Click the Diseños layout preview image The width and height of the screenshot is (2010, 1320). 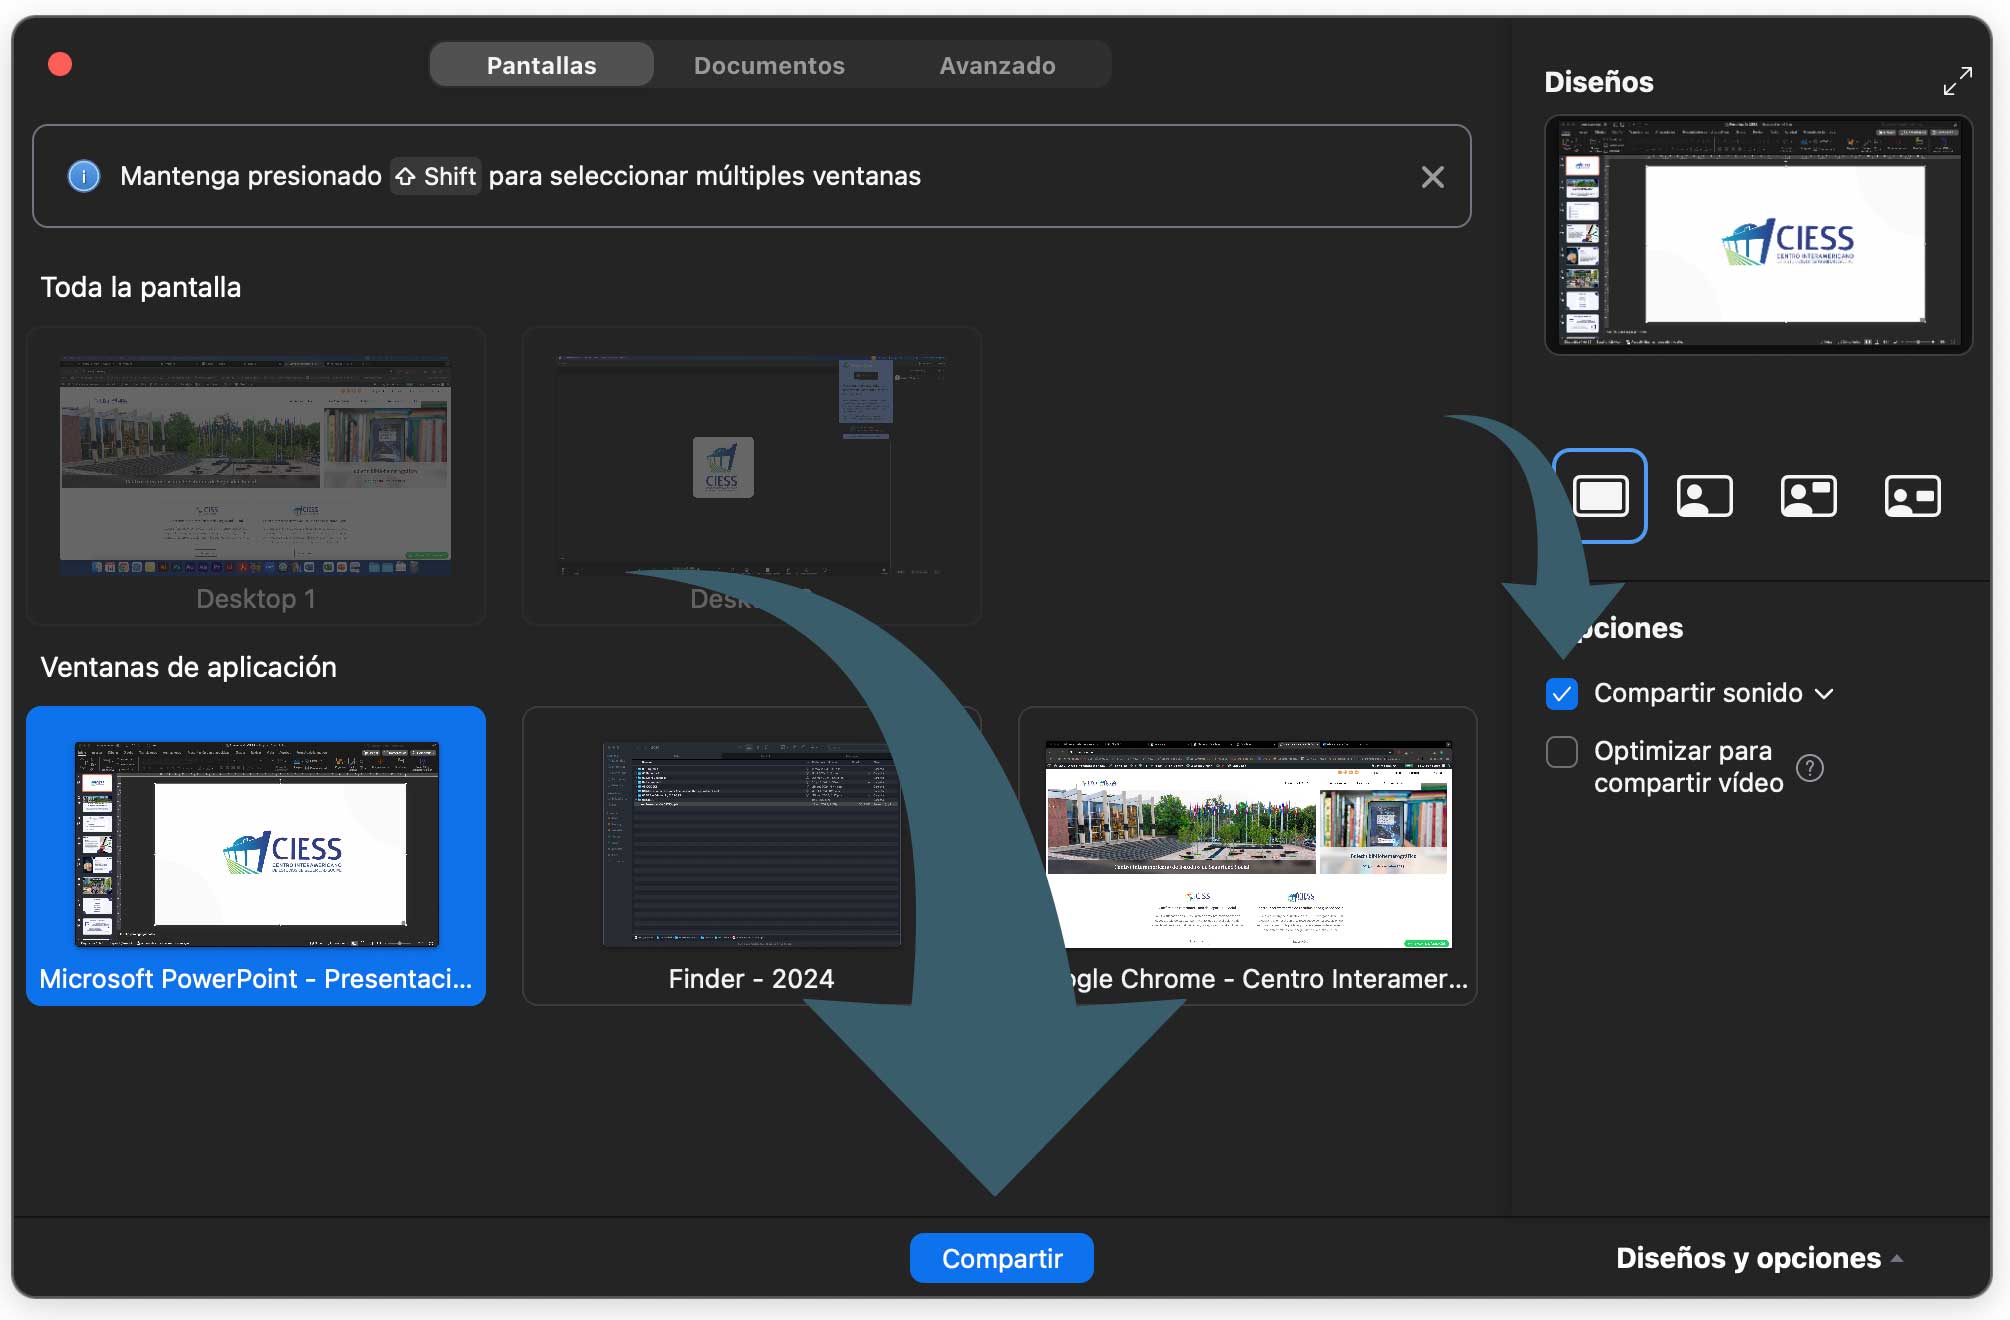pyautogui.click(x=1758, y=235)
